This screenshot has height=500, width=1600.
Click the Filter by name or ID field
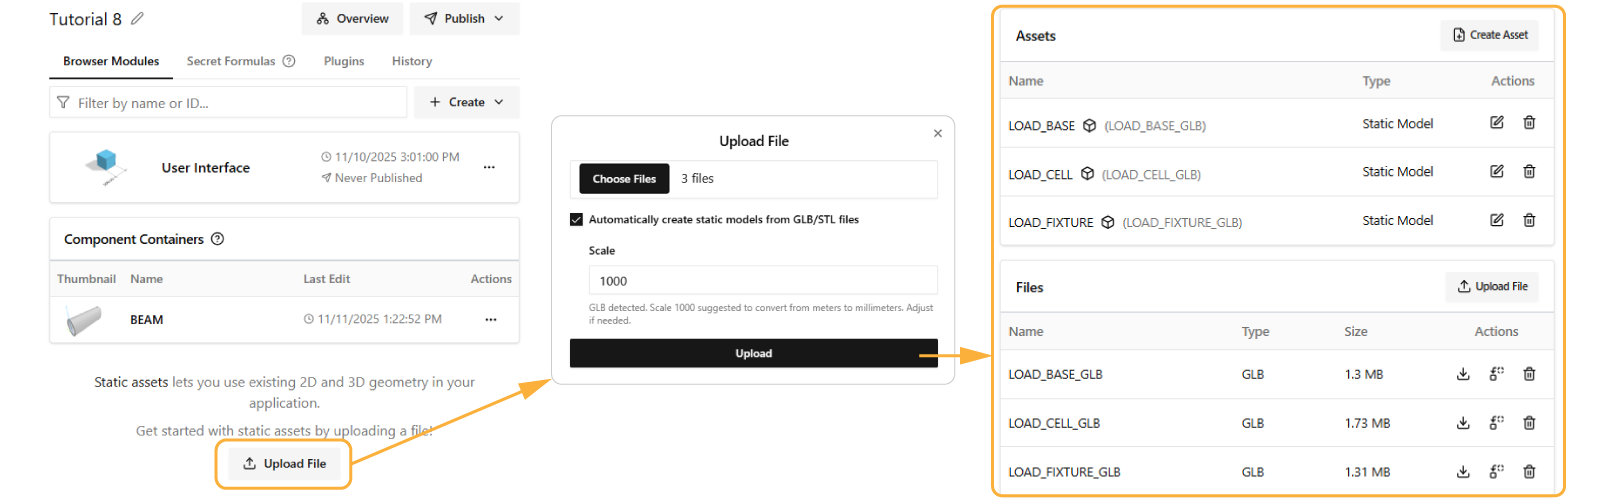click(230, 103)
